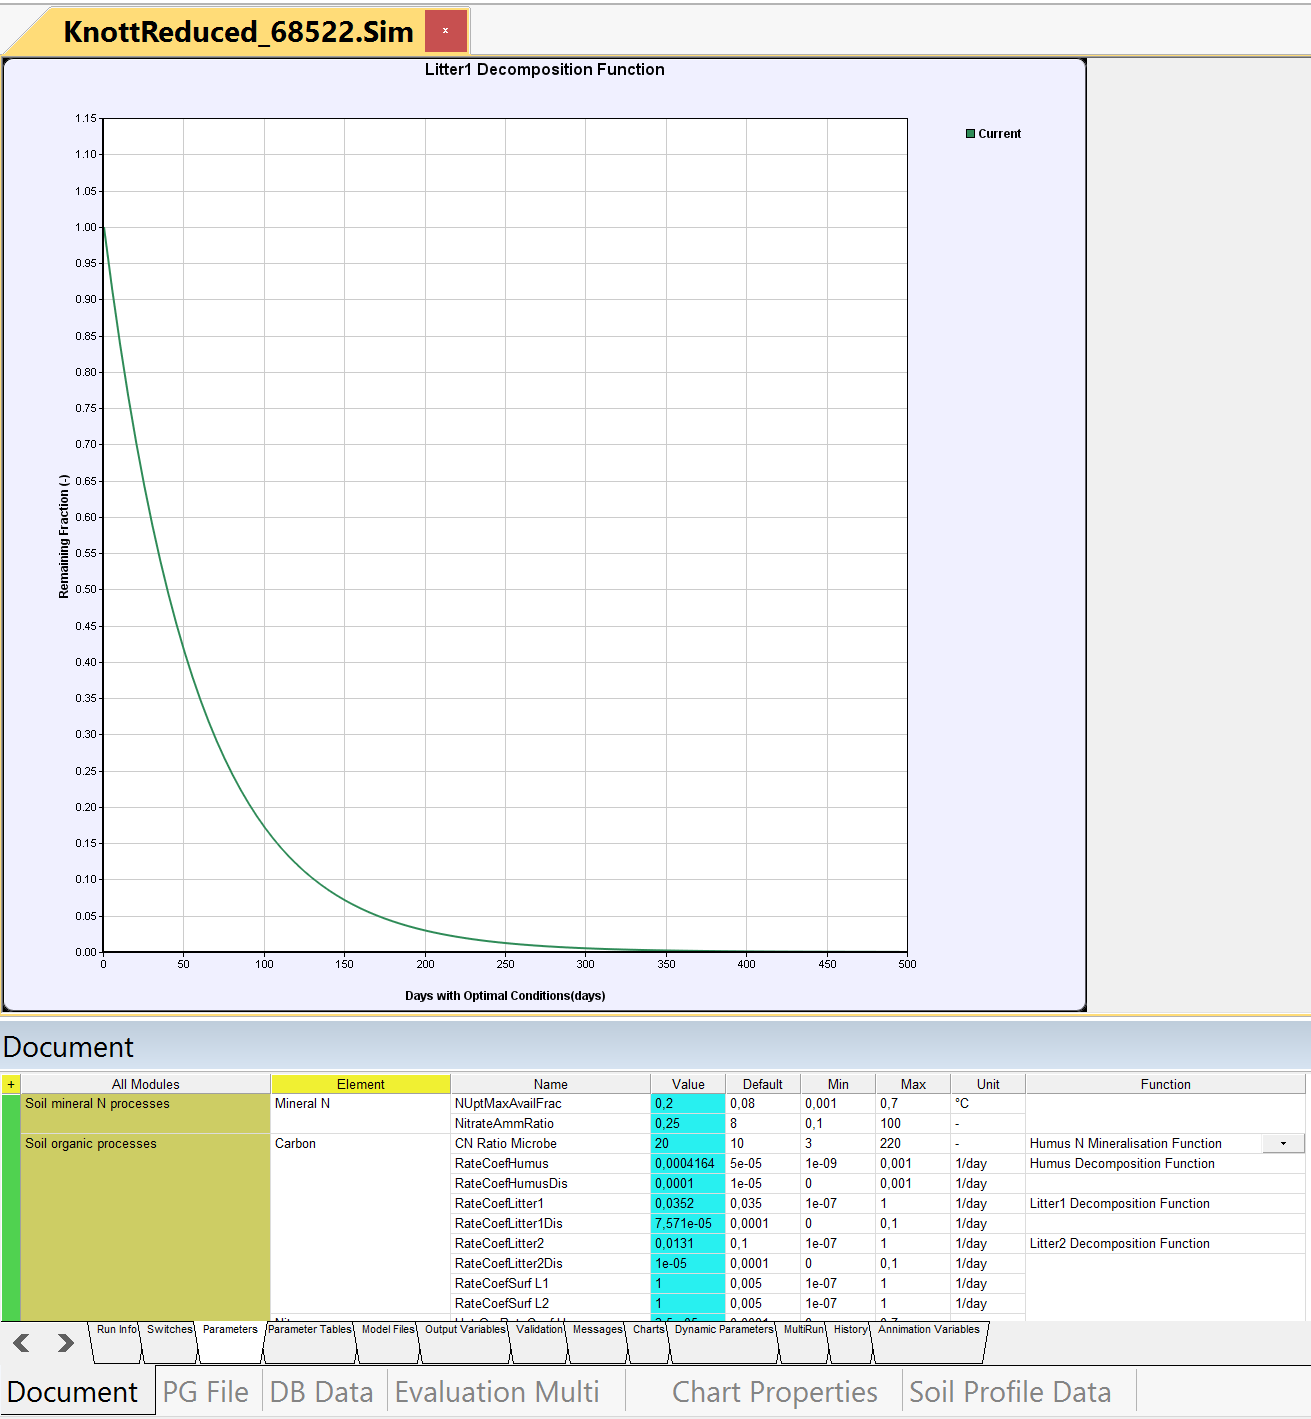Viewport: 1311px width, 1419px height.
Task: Click the All Modules column header
Action: (146, 1084)
